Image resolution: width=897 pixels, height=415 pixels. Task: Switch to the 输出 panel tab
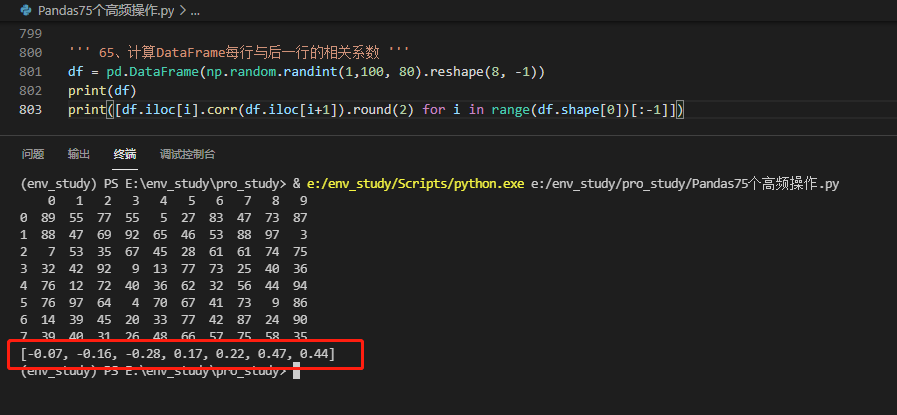click(x=78, y=154)
